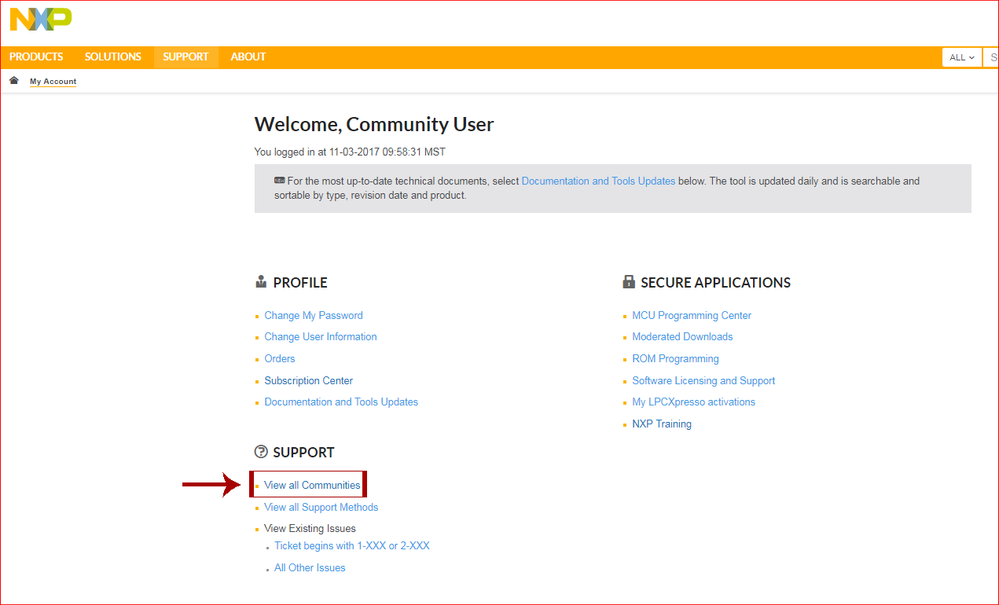Screen dimensions: 999x605
Task: Click the SUPPORT question mark icon
Action: pyautogui.click(x=261, y=452)
